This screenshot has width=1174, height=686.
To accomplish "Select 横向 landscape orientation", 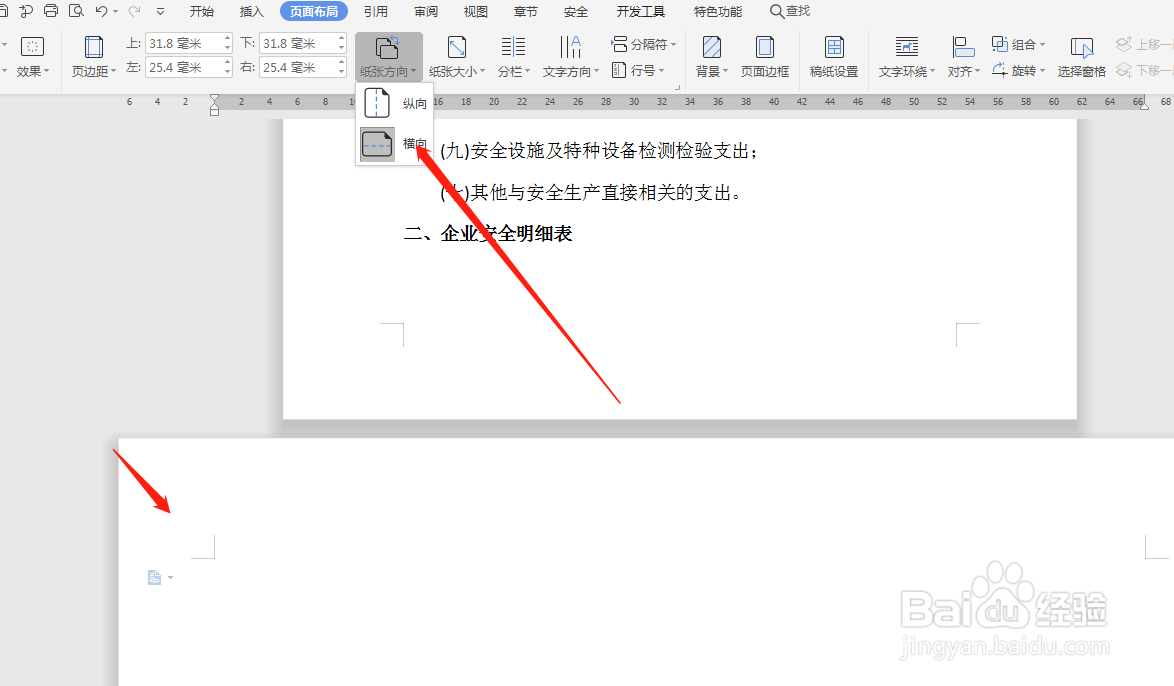I will (x=395, y=143).
